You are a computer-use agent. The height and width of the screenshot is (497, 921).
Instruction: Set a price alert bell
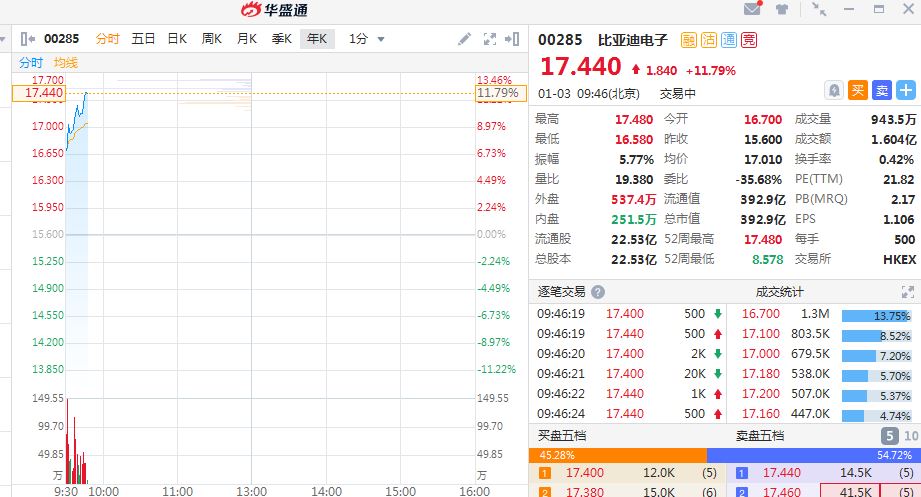point(835,90)
